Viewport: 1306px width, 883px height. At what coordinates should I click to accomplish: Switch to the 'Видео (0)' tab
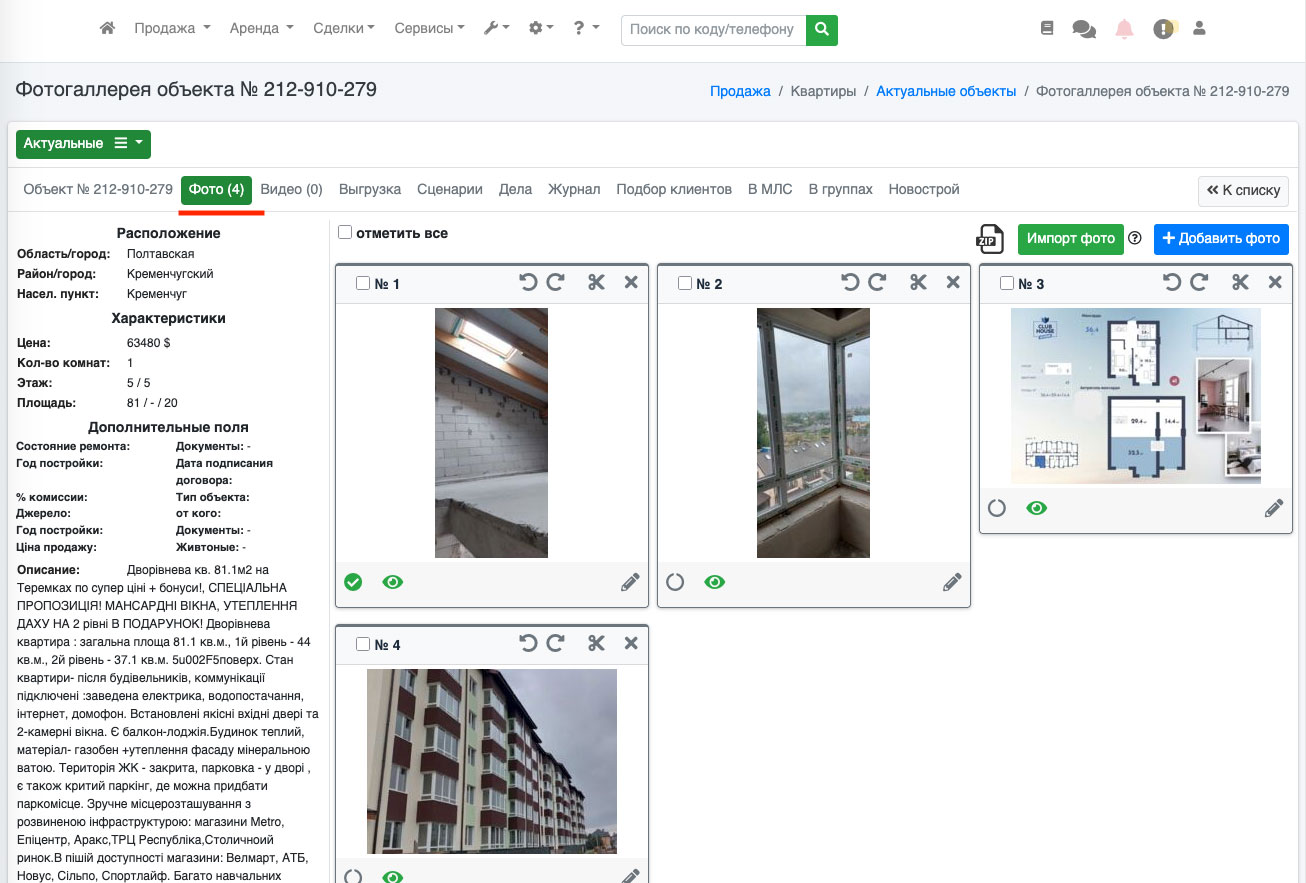(291, 189)
